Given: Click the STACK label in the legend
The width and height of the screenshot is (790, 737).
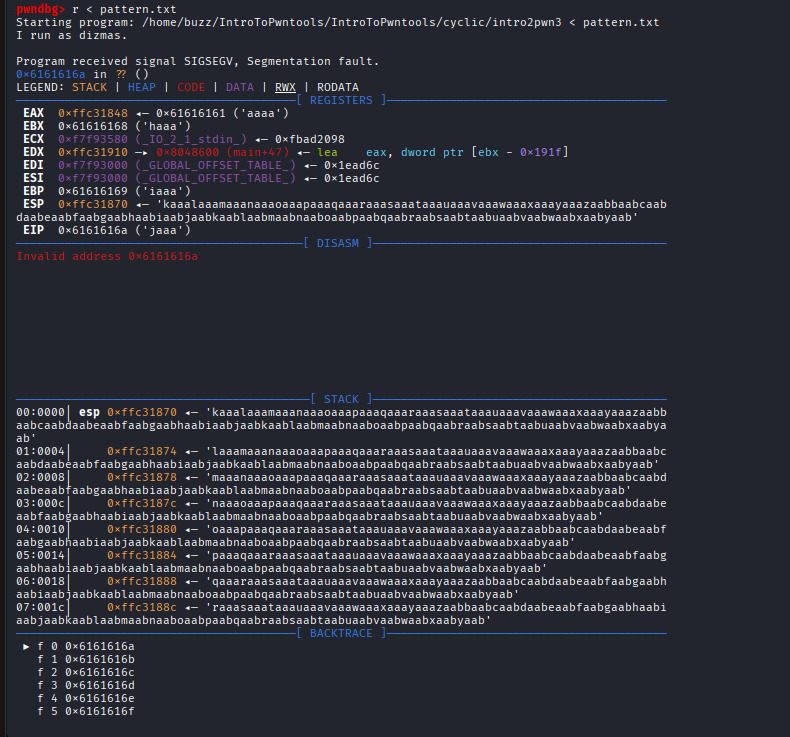Looking at the screenshot, I should point(89,87).
